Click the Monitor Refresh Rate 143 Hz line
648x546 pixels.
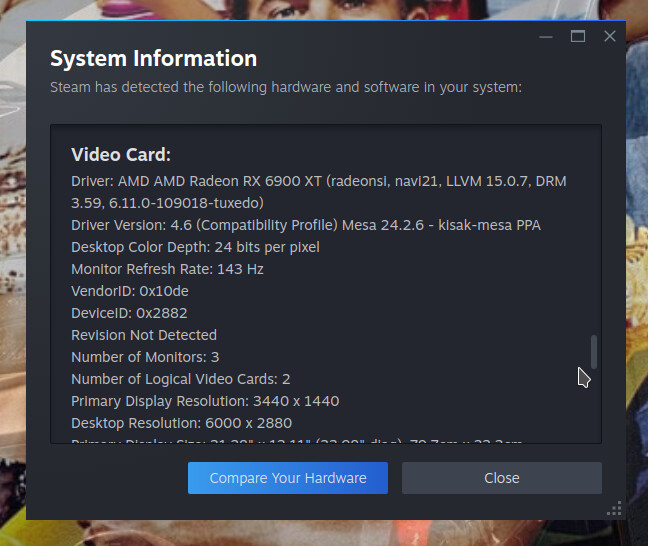click(167, 269)
